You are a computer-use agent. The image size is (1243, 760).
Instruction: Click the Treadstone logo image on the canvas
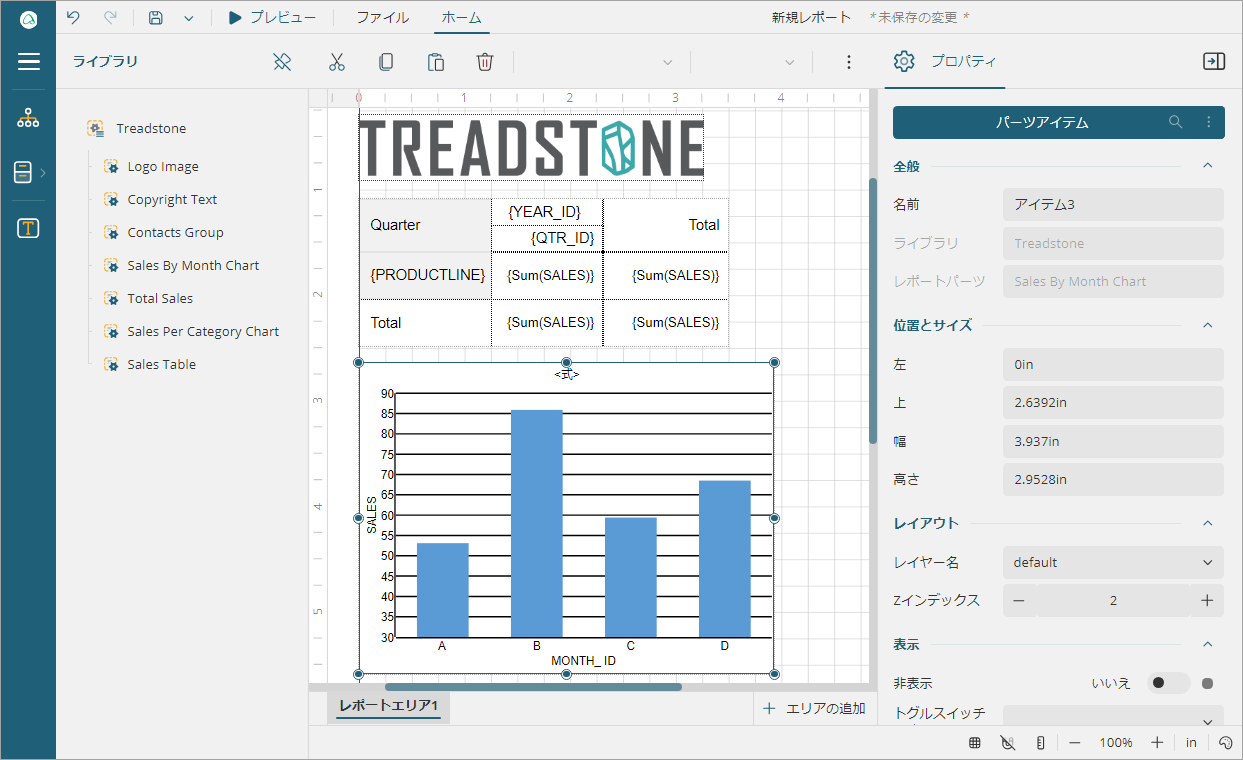pyautogui.click(x=531, y=148)
